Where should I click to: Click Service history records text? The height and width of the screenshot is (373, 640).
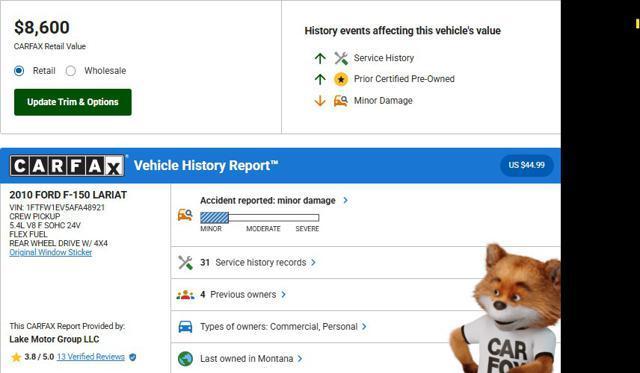[261, 262]
